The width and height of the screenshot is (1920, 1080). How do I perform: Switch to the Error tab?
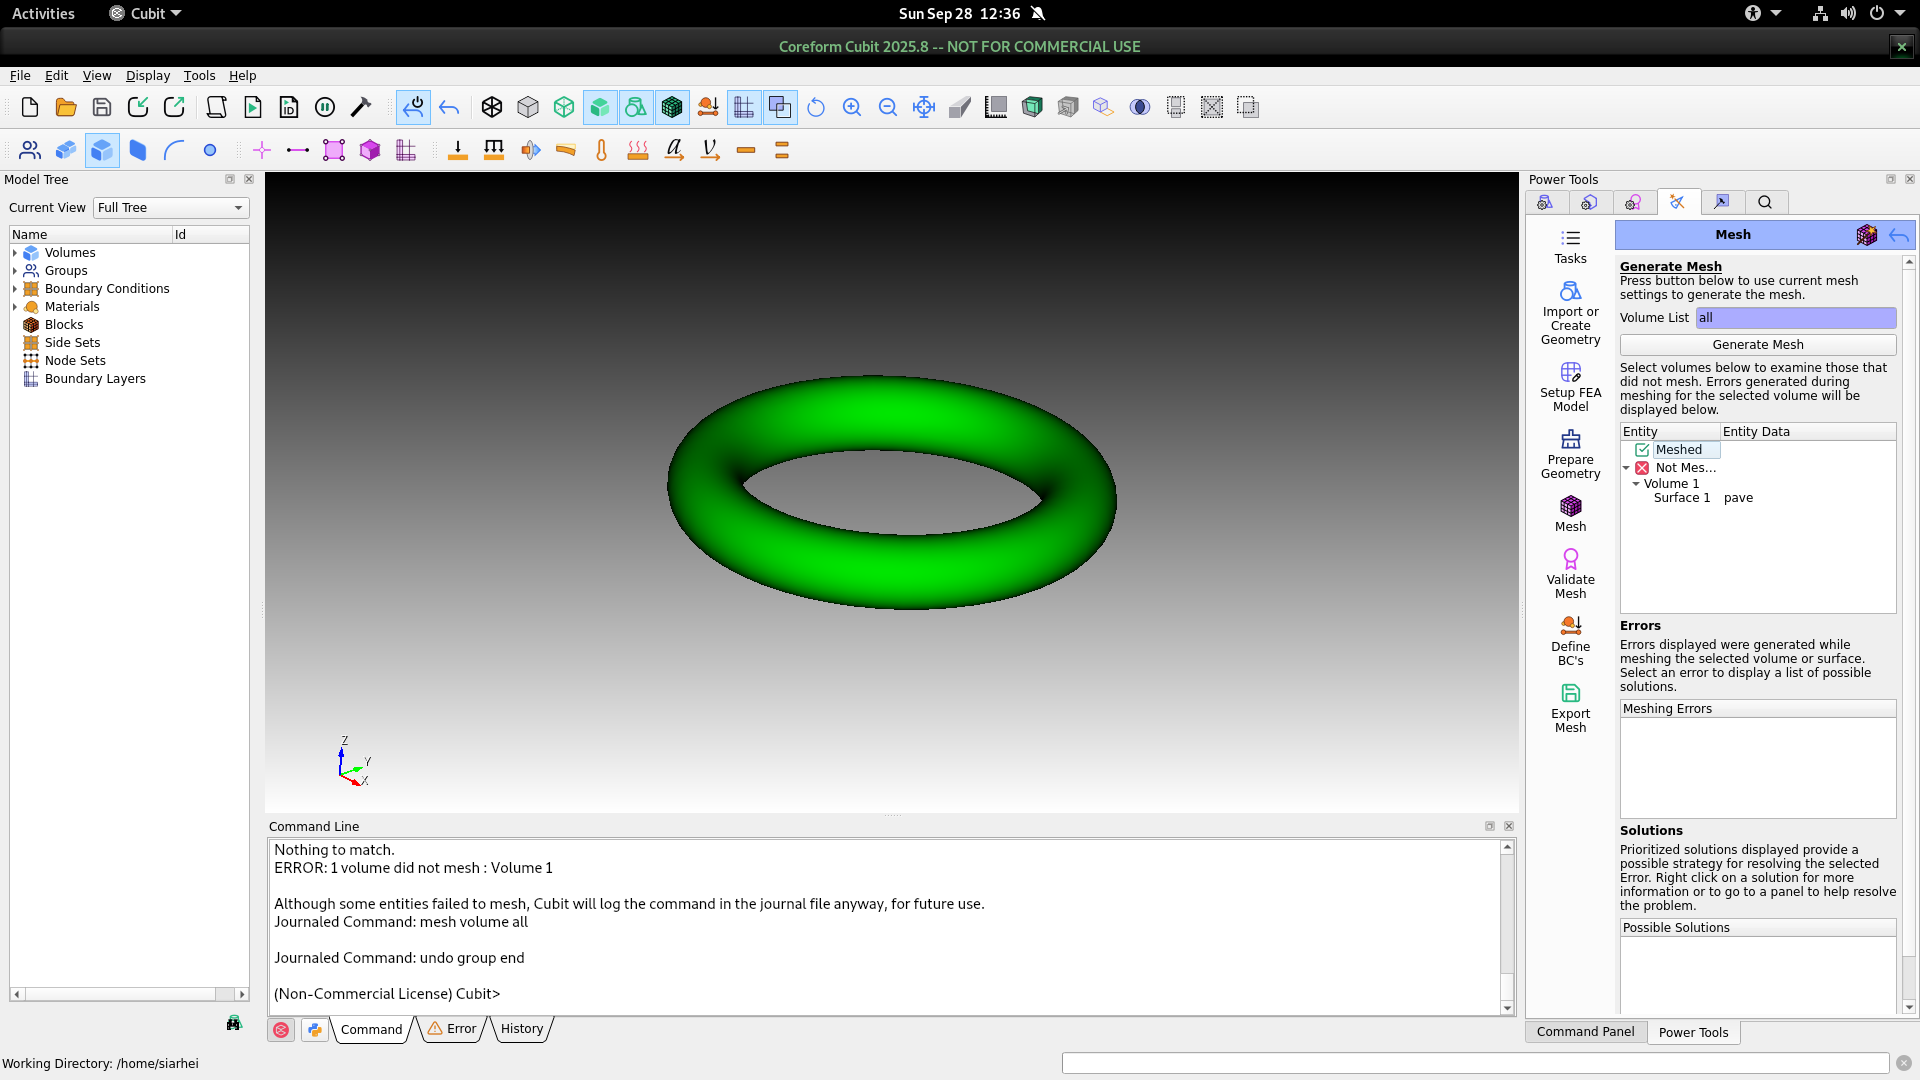453,1029
